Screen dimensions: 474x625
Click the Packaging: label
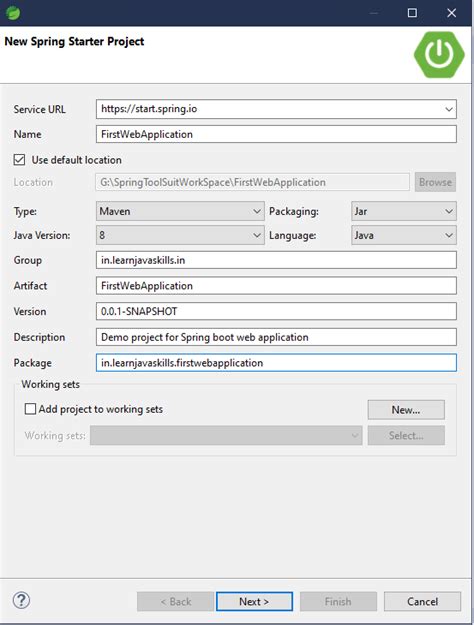click(x=294, y=211)
